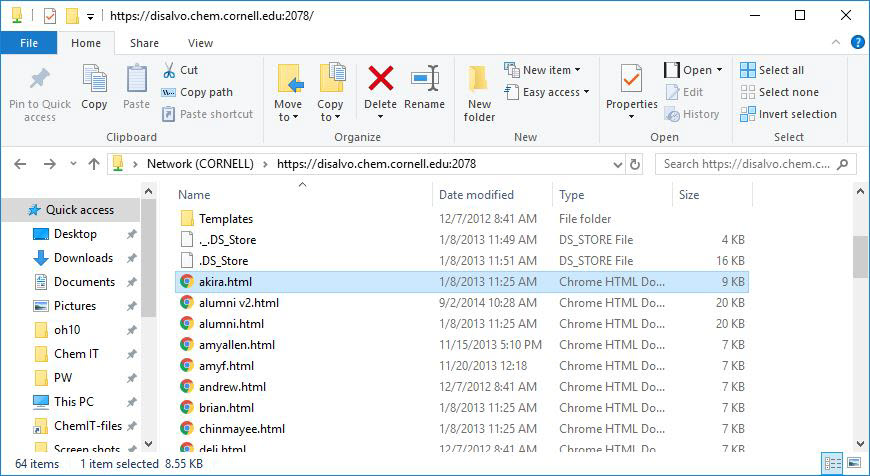Click the refresh icon beside the address bar

coord(634,164)
